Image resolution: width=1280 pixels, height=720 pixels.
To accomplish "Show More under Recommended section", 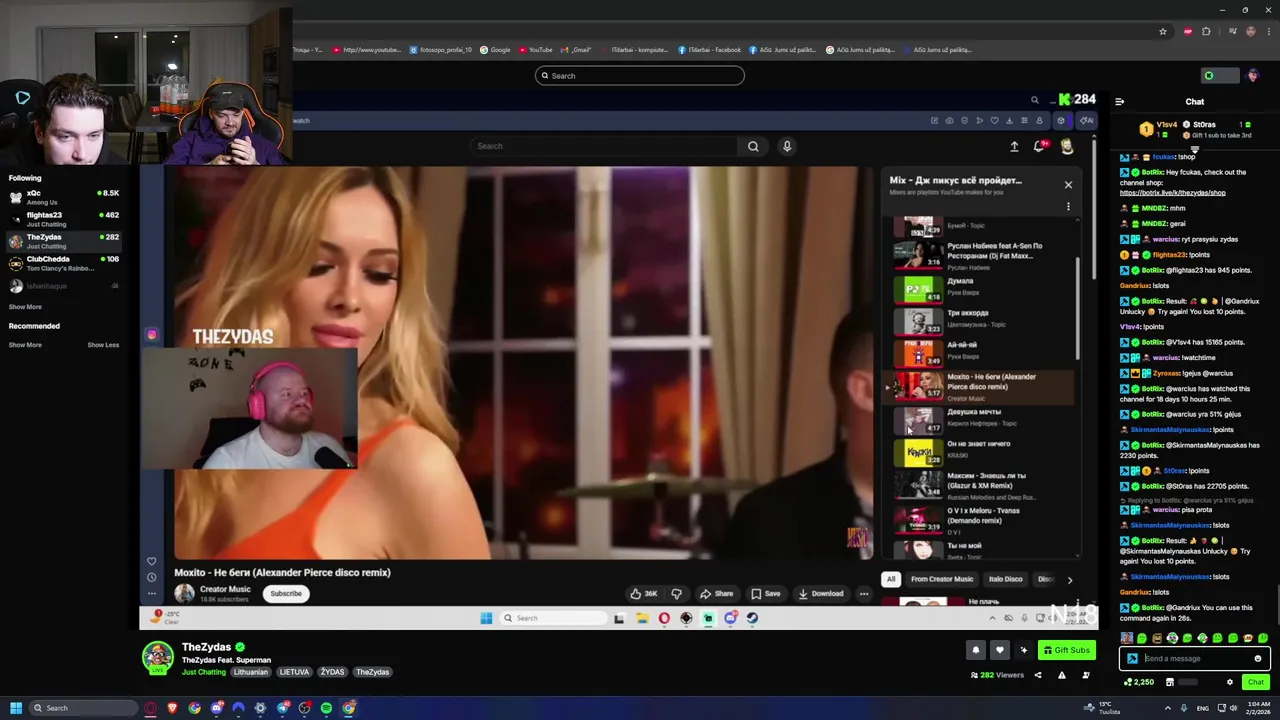I will [x=25, y=345].
